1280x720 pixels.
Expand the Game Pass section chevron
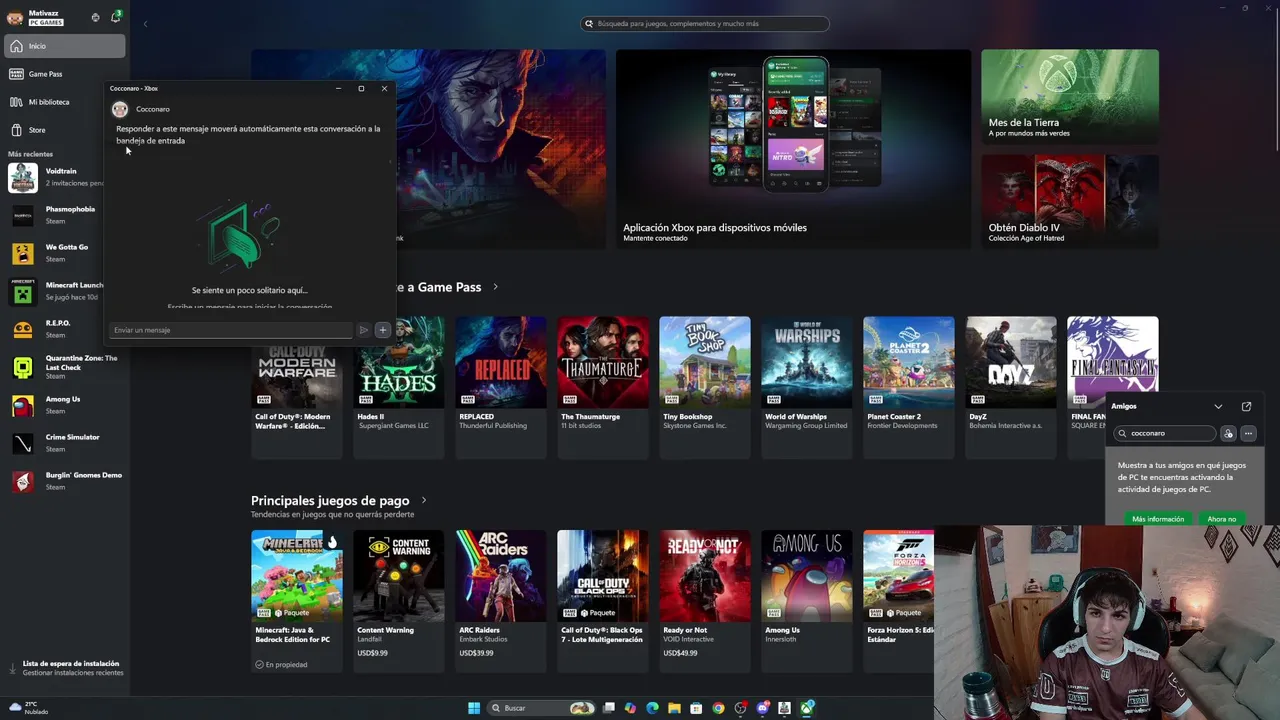(x=495, y=287)
